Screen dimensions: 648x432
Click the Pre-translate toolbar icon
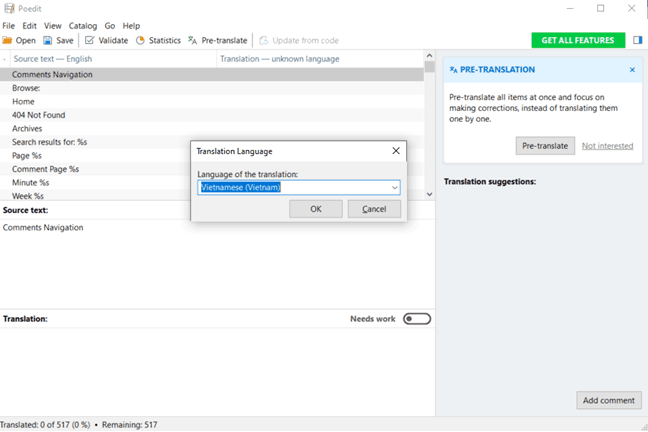pos(193,41)
